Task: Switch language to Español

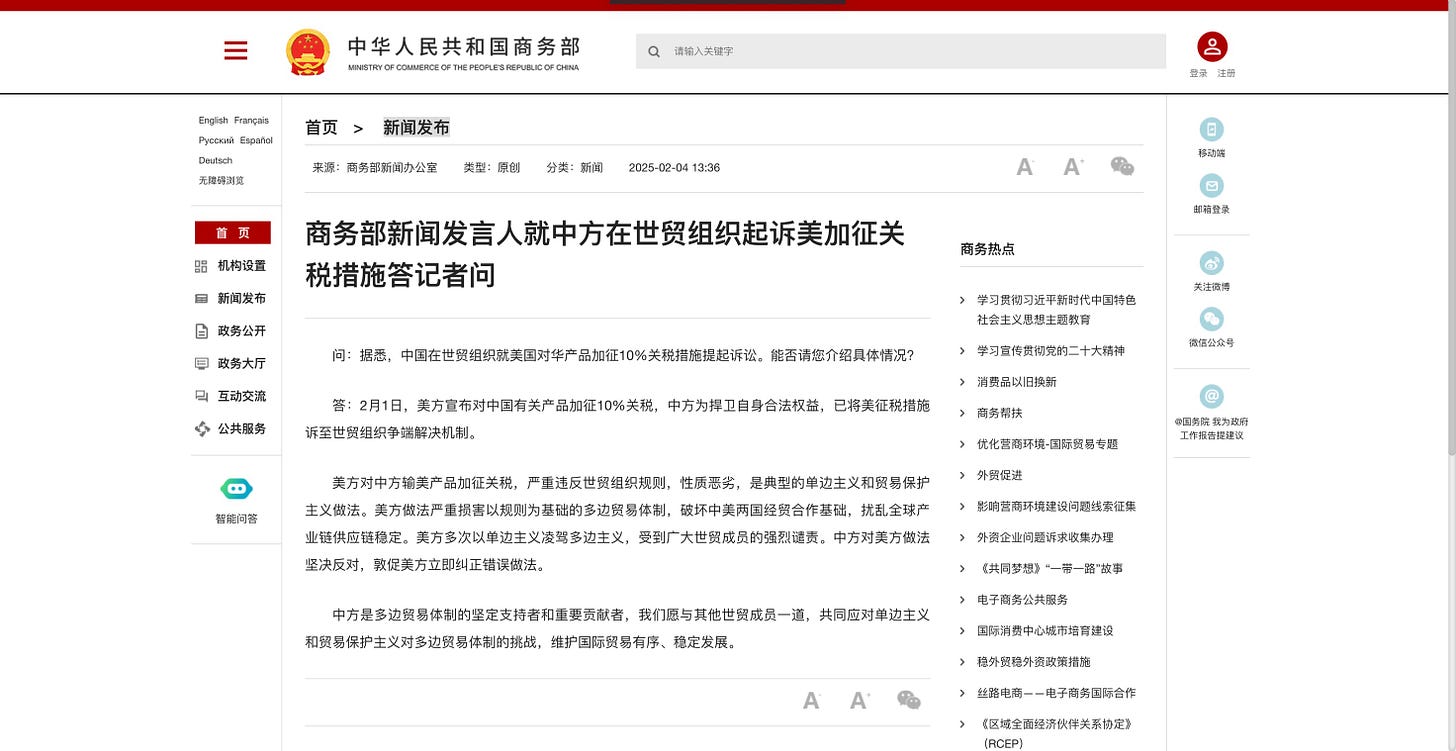Action: (256, 140)
